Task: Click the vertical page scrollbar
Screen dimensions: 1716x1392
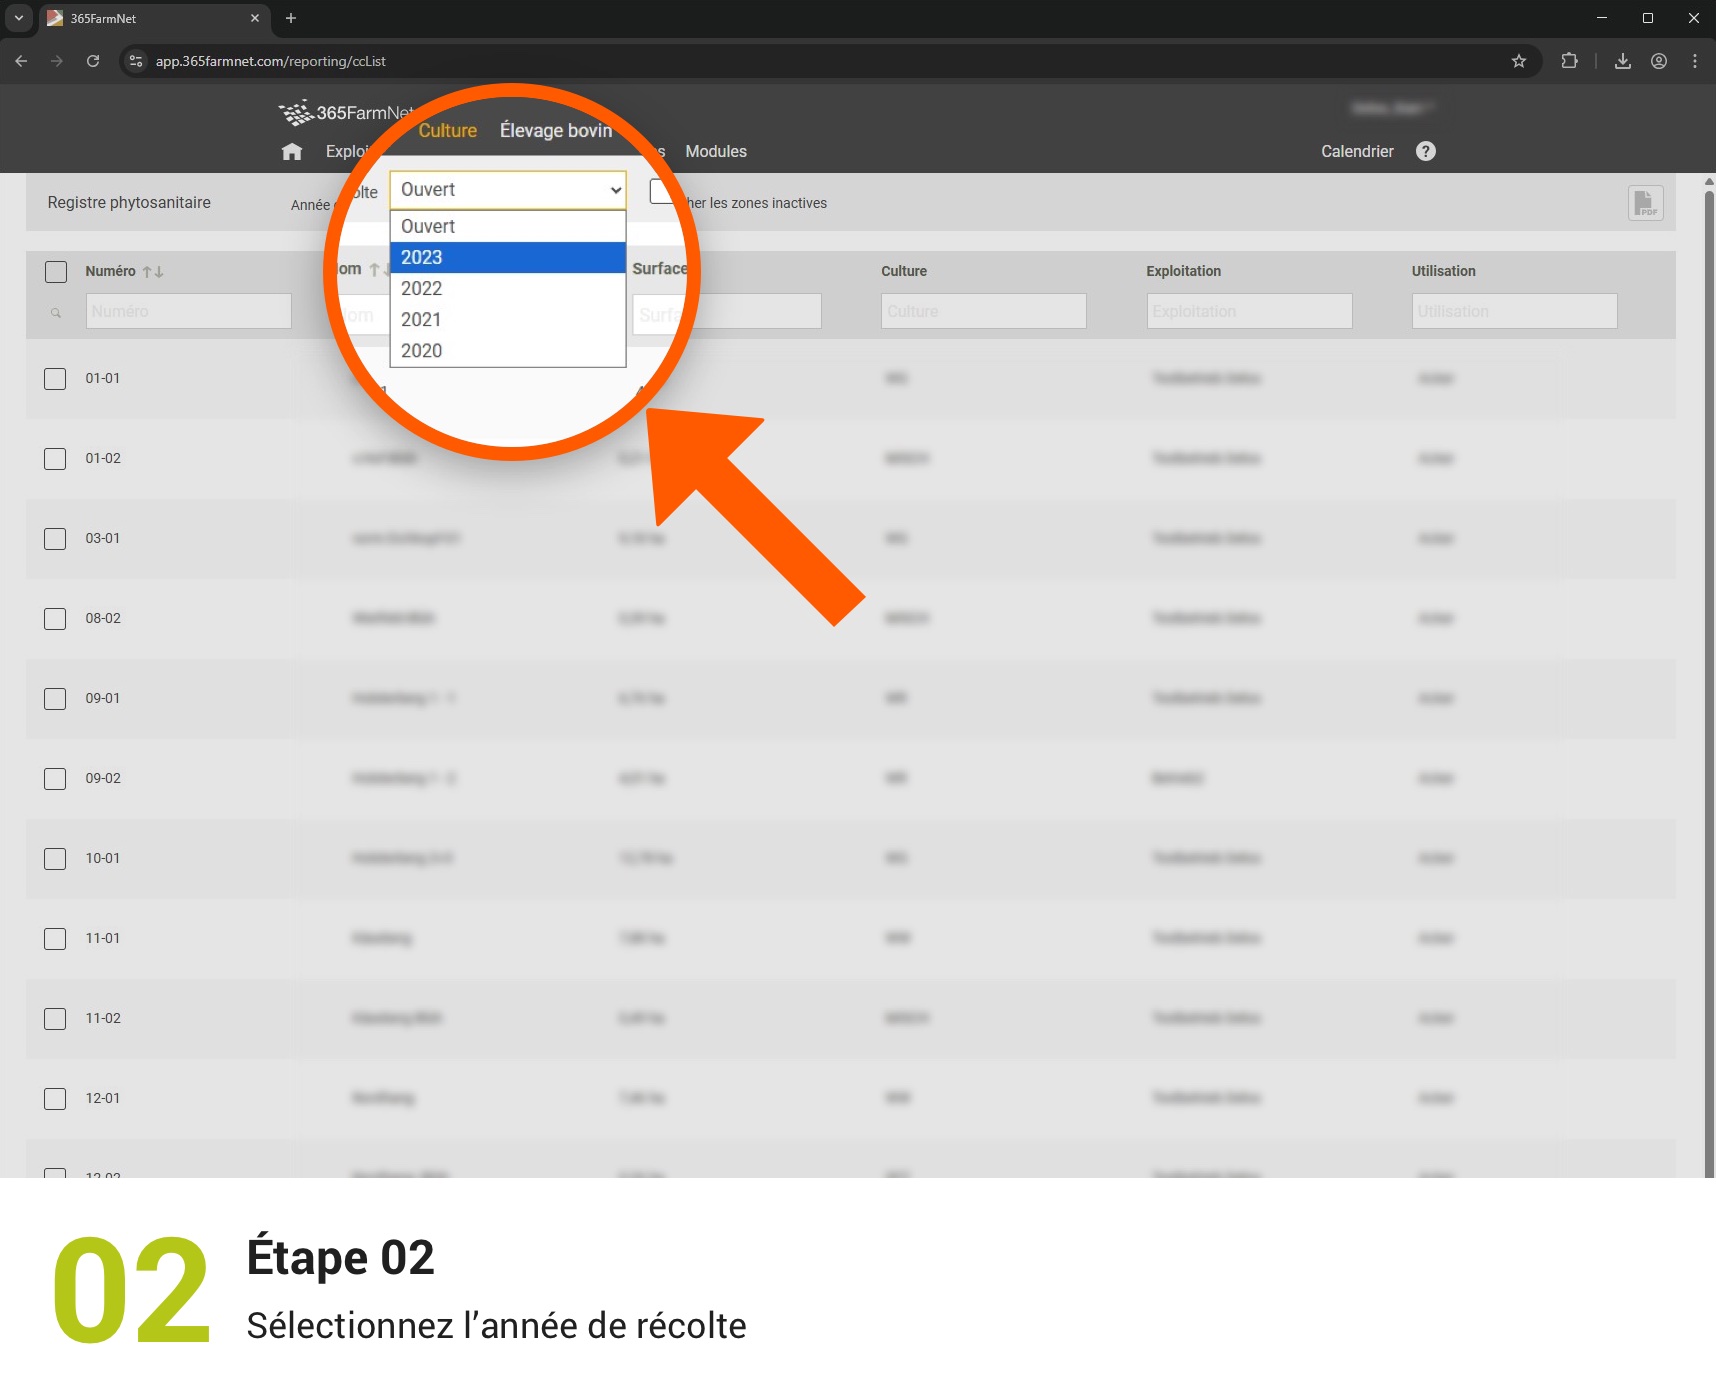Action: [x=1708, y=600]
